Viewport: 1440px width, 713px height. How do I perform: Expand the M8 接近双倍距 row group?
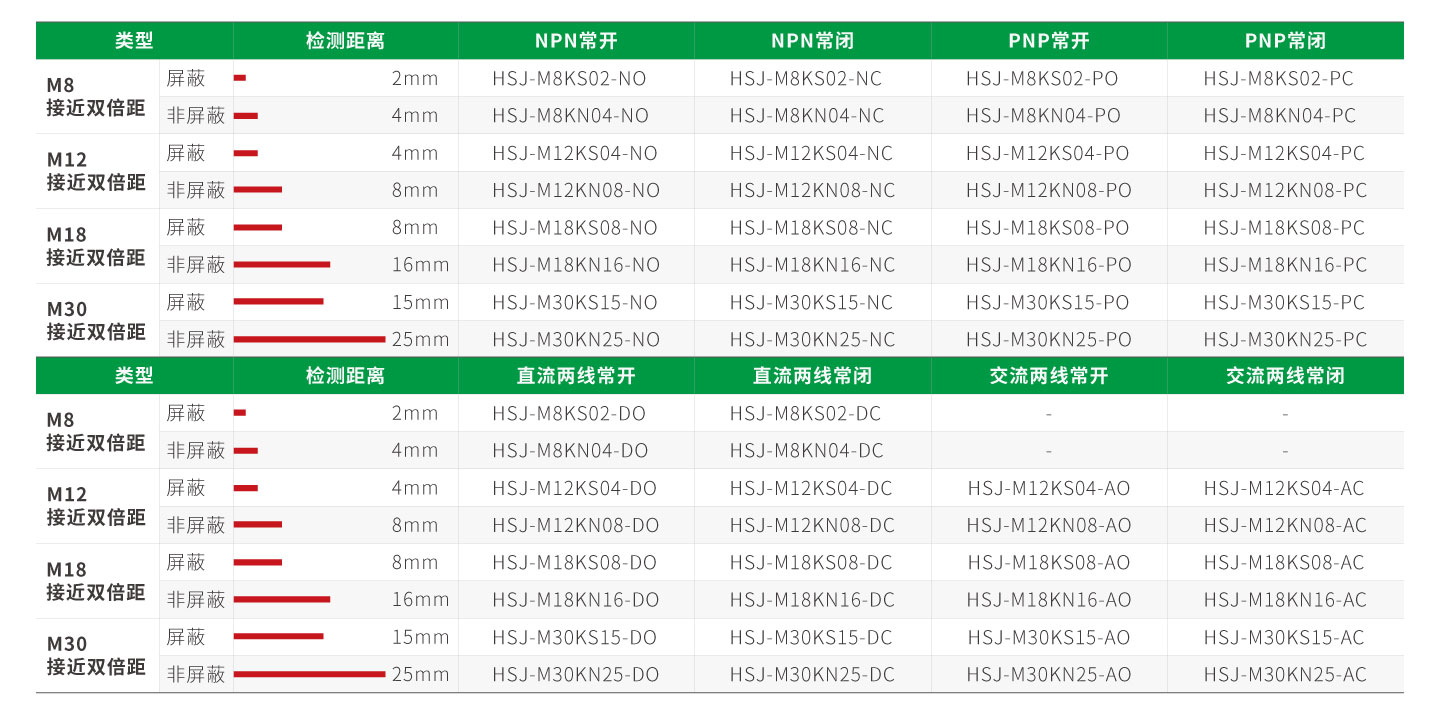95,95
